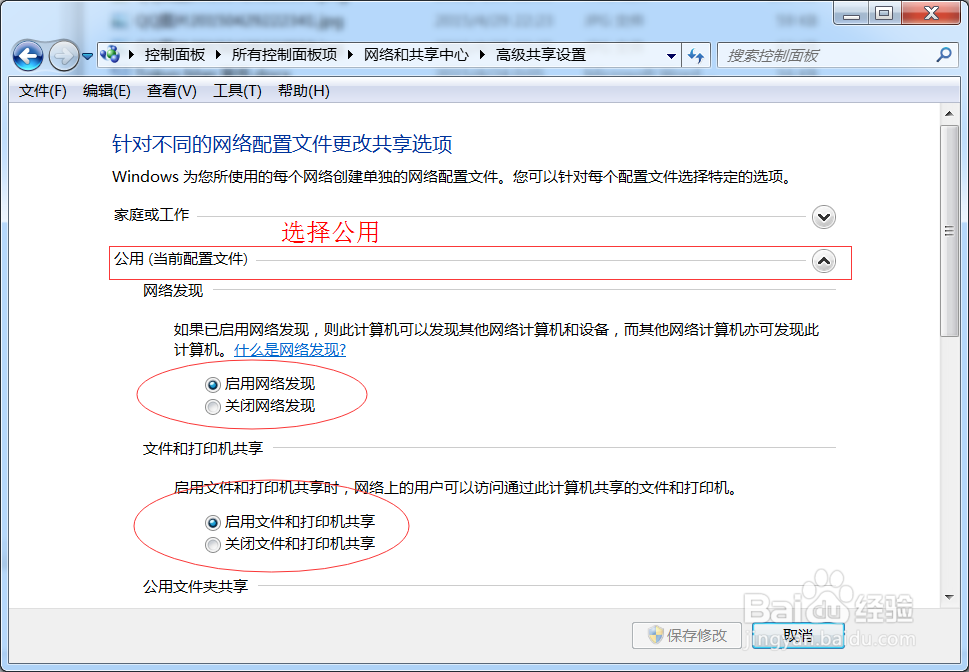Expand arrow after 控制面板 breadcrumb

[x=218, y=55]
